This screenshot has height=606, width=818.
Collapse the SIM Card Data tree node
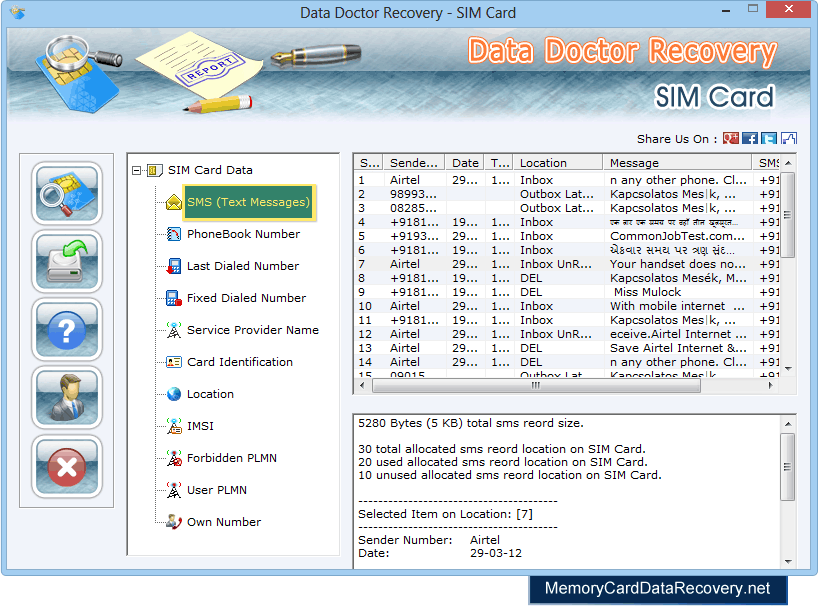point(136,171)
